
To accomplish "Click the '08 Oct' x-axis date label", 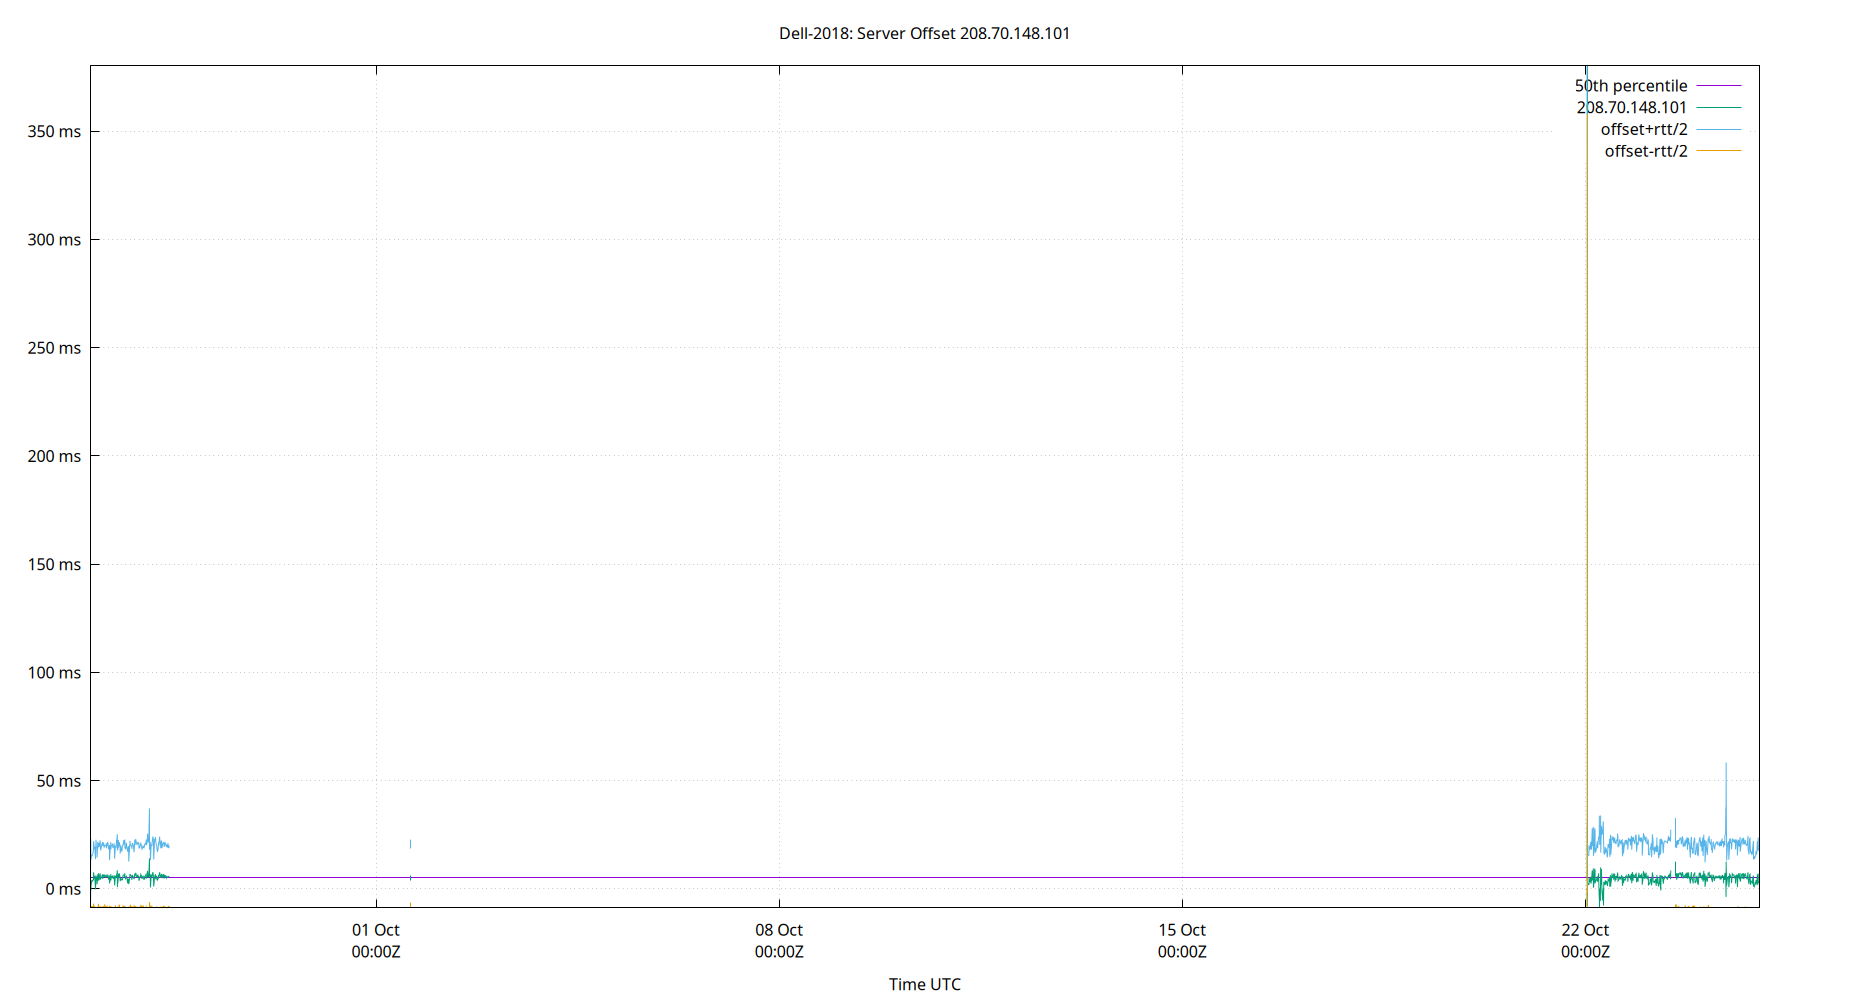I will click(x=779, y=930).
